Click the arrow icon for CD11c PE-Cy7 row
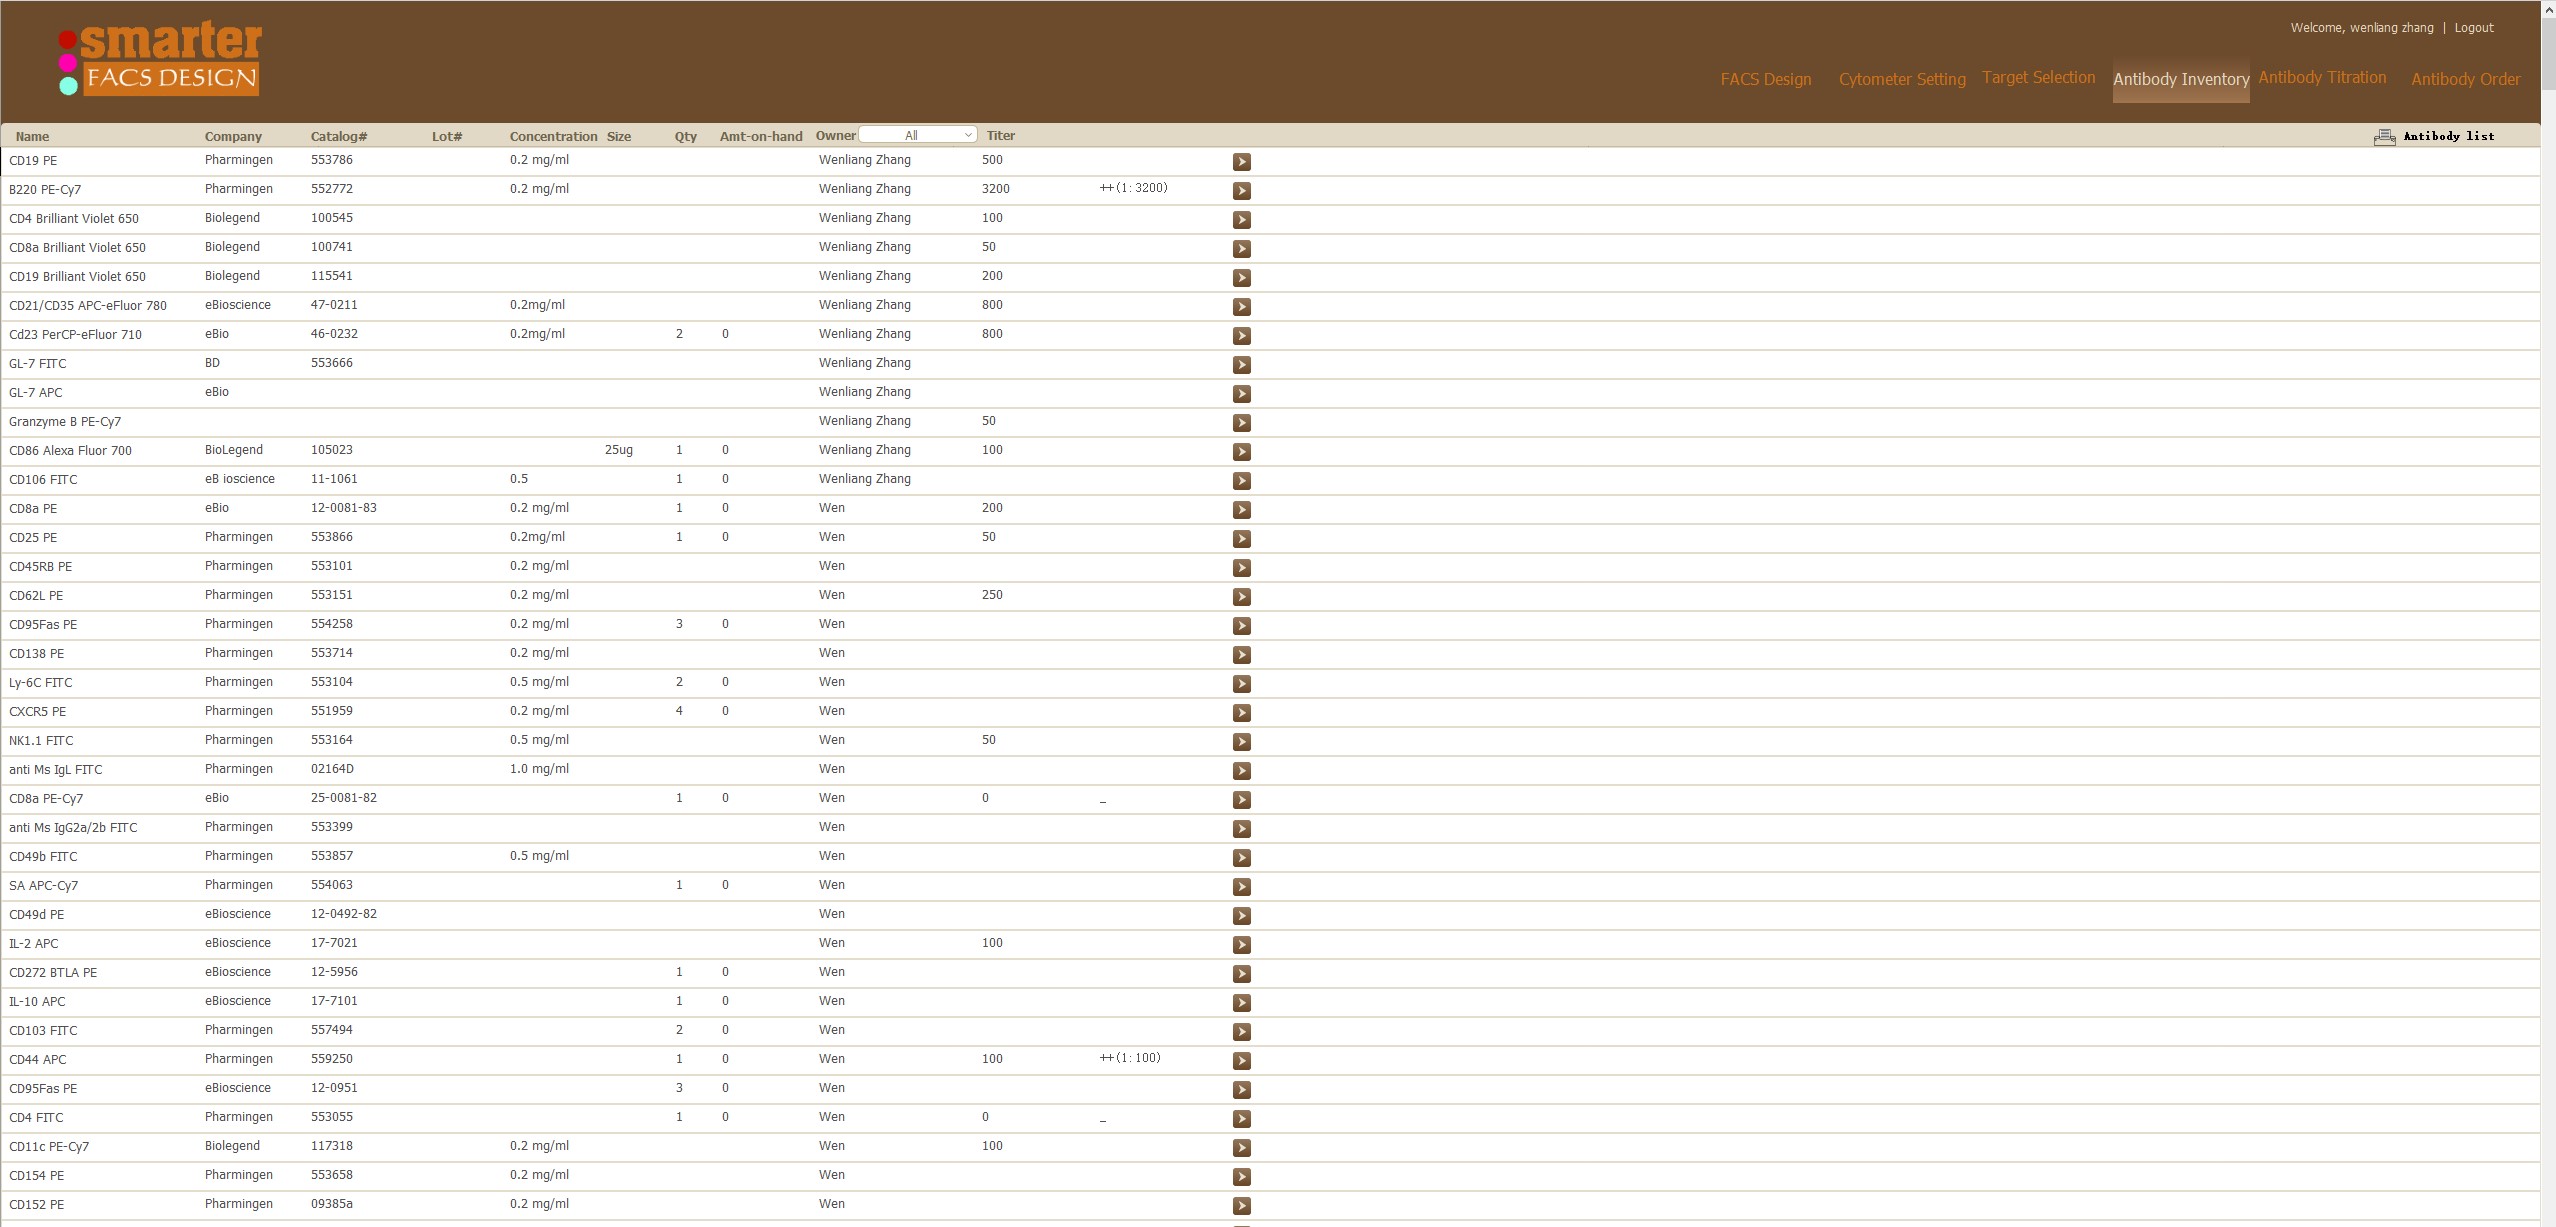 point(1241,1148)
